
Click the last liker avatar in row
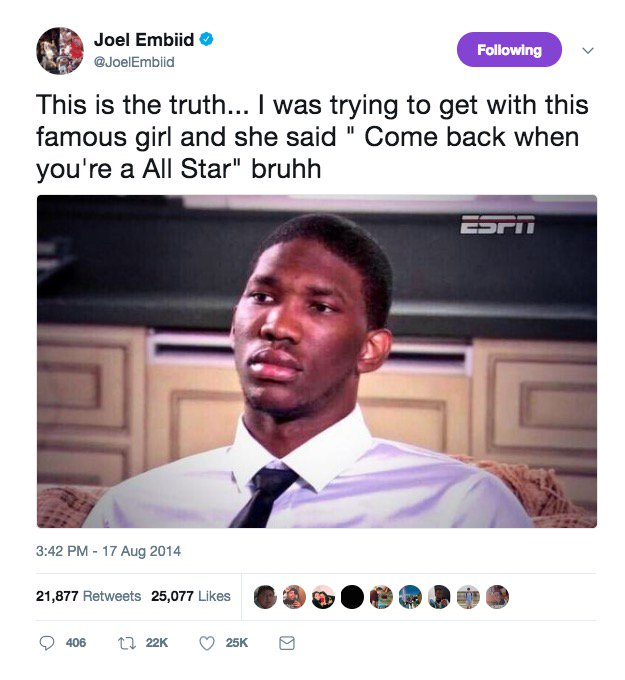tap(497, 597)
